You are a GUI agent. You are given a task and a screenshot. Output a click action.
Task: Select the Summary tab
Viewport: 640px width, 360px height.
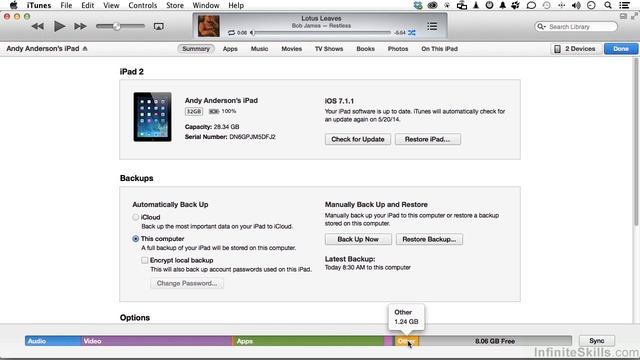pos(196,49)
